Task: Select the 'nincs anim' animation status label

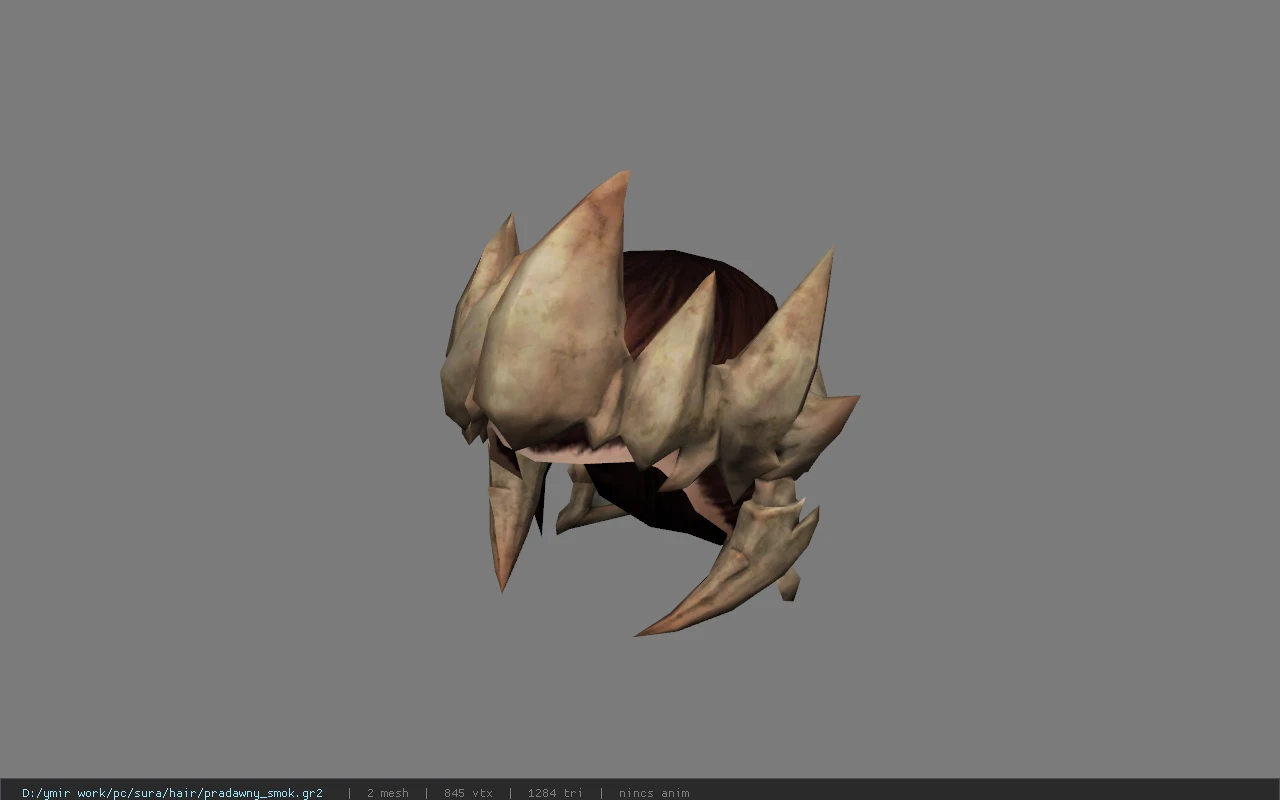Action: [x=654, y=793]
